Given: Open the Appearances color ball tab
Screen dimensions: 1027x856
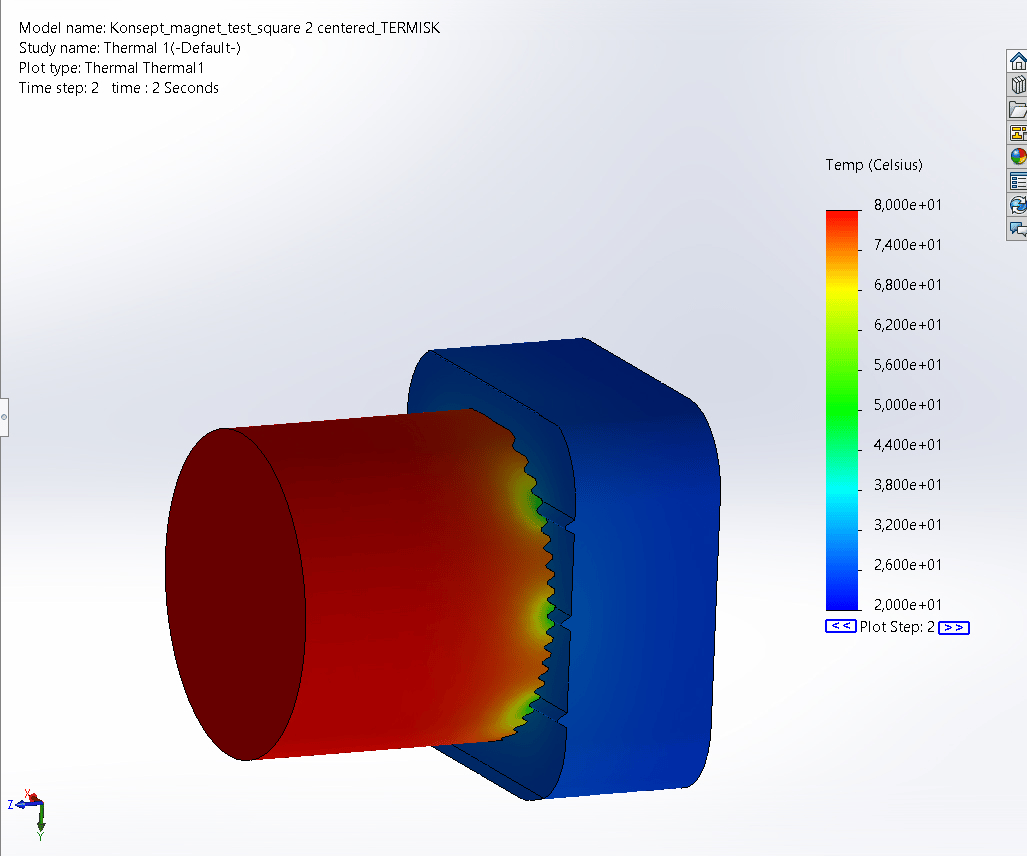Looking at the screenshot, I should point(1018,157).
